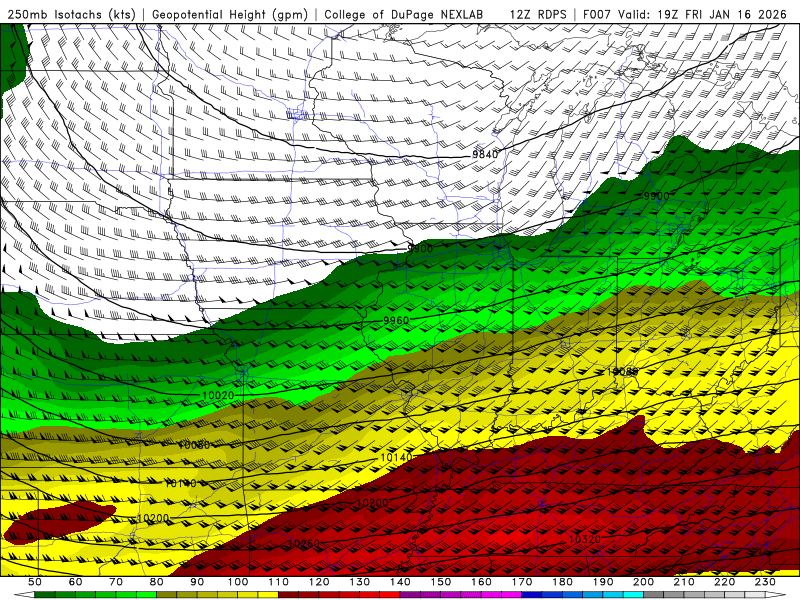Select the 120 knot color scale tick

click(319, 582)
